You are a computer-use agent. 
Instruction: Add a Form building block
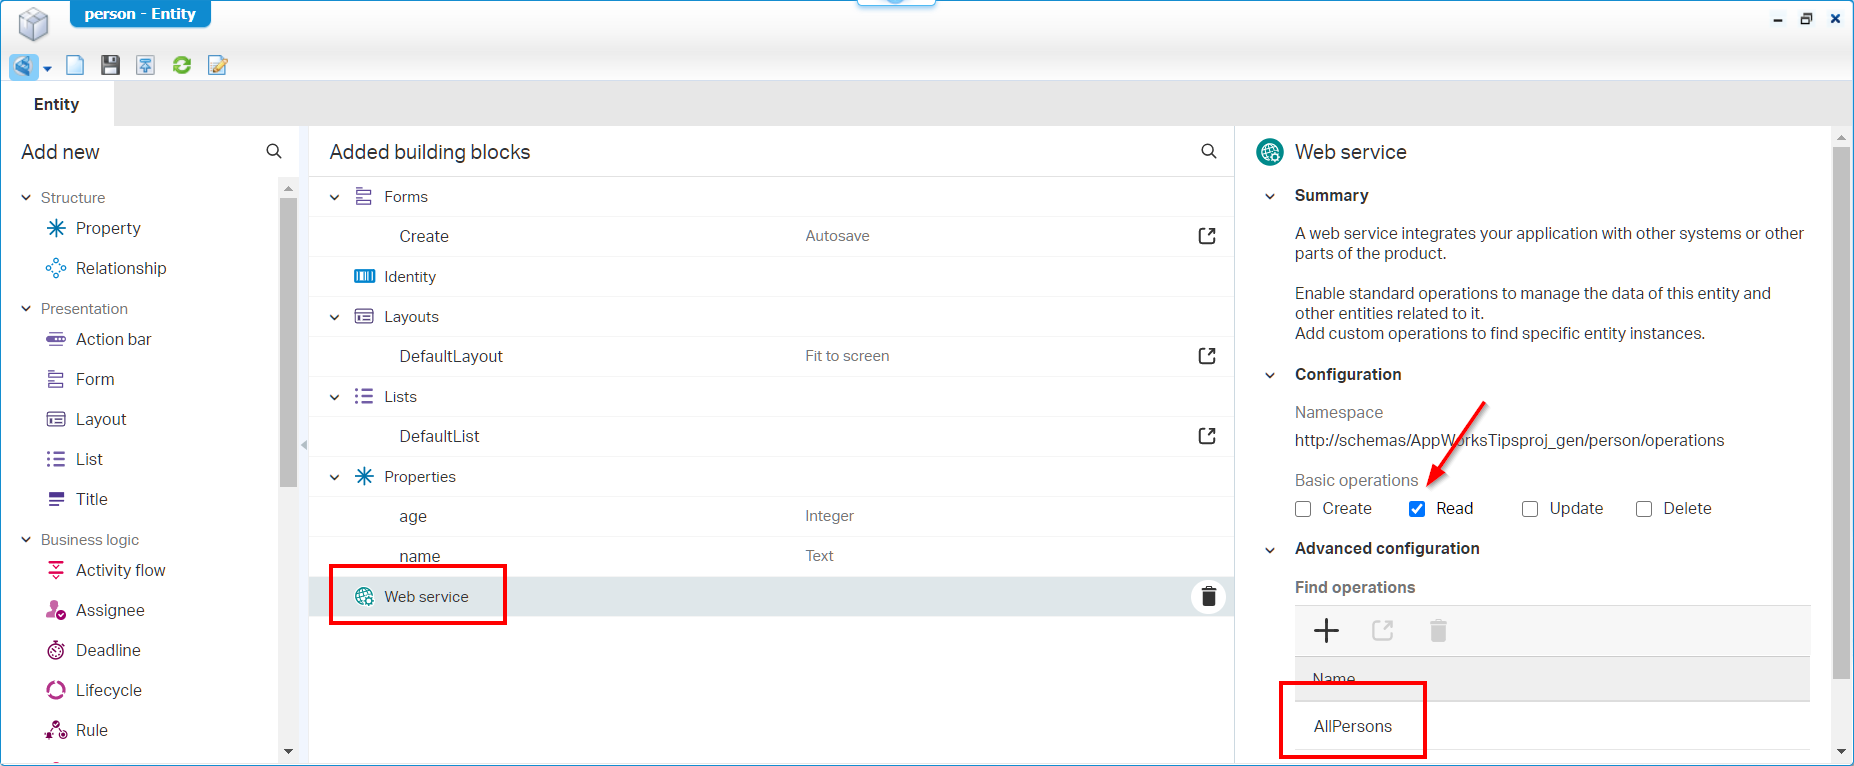(x=95, y=379)
